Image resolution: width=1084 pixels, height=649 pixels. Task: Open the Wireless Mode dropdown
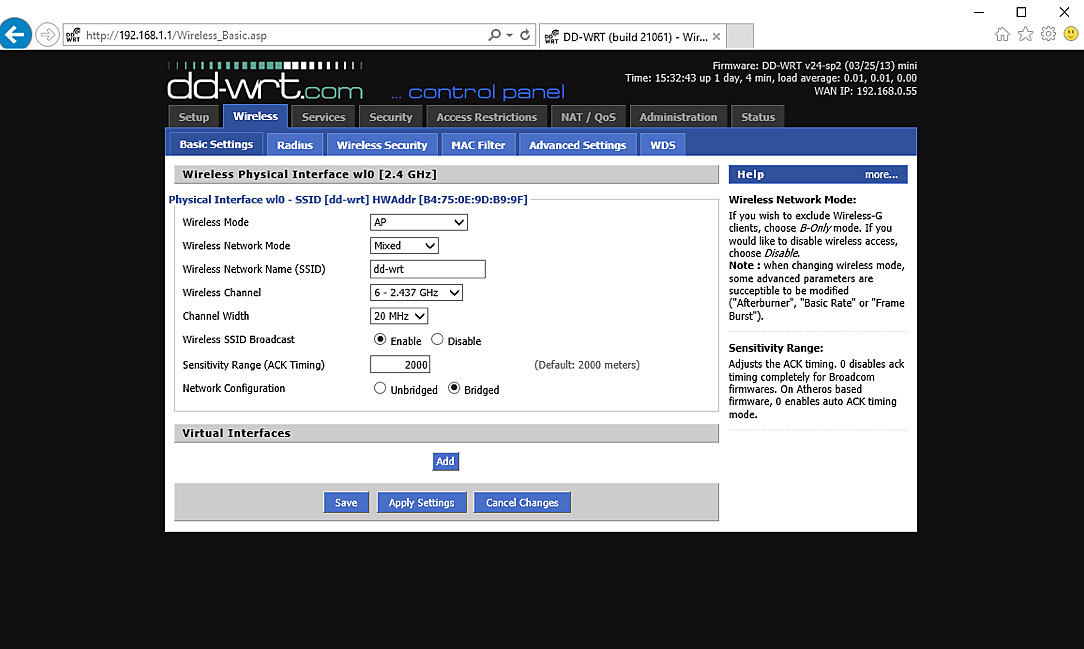[x=419, y=222]
